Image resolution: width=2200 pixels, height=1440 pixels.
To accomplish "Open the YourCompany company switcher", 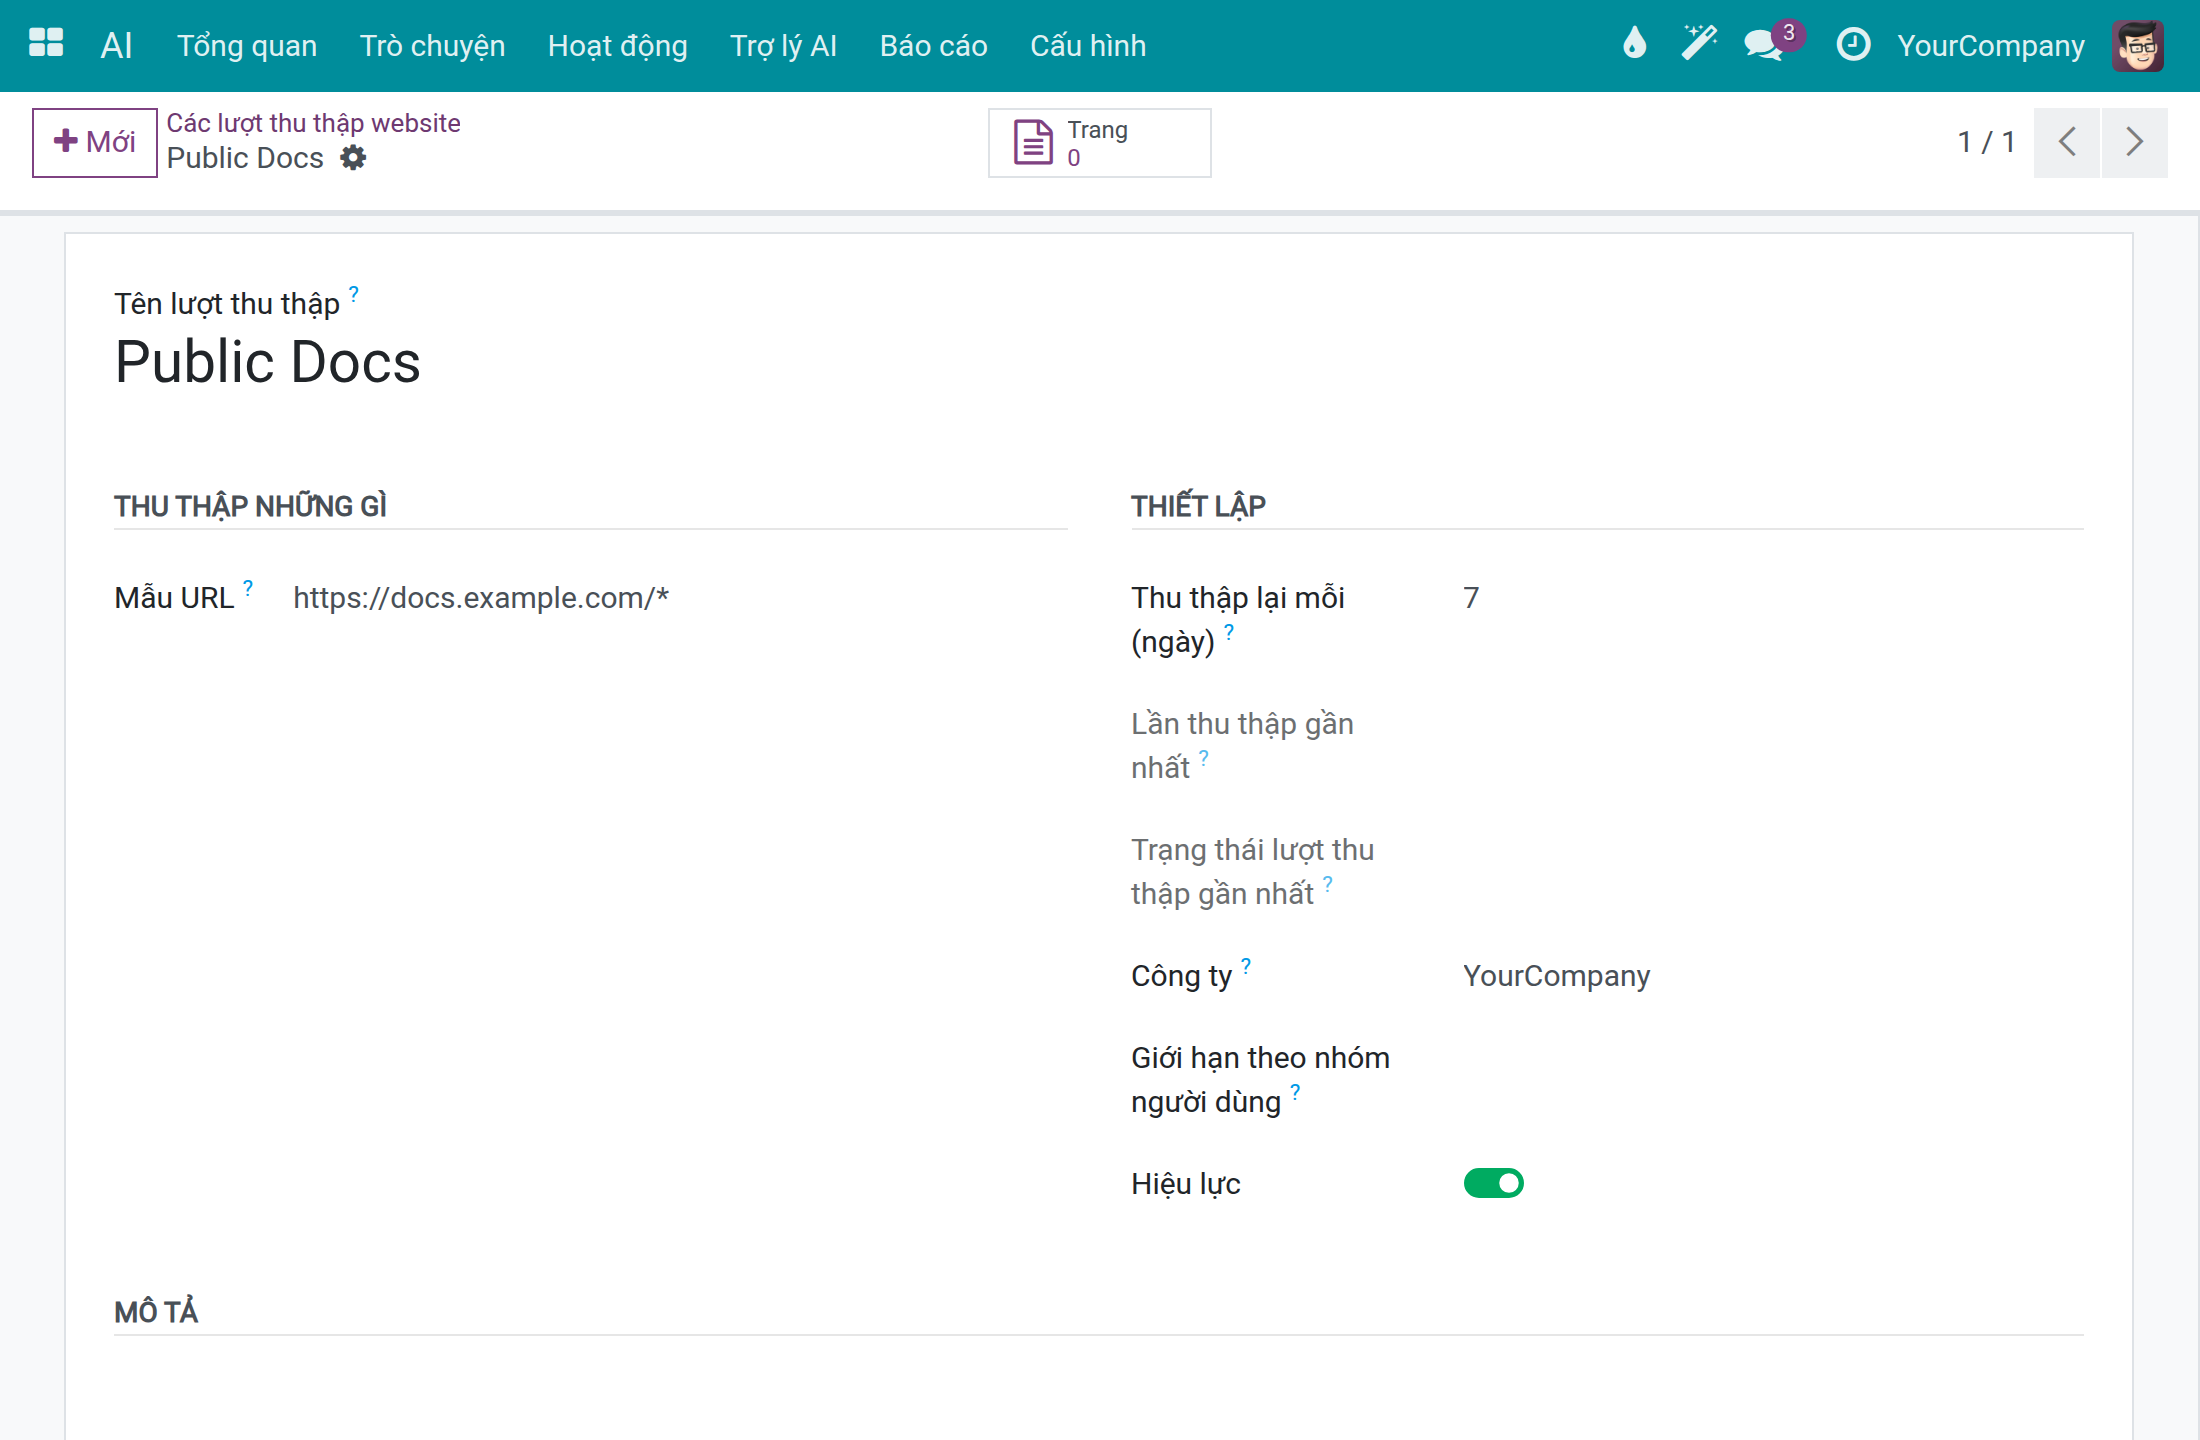I will [x=1990, y=46].
